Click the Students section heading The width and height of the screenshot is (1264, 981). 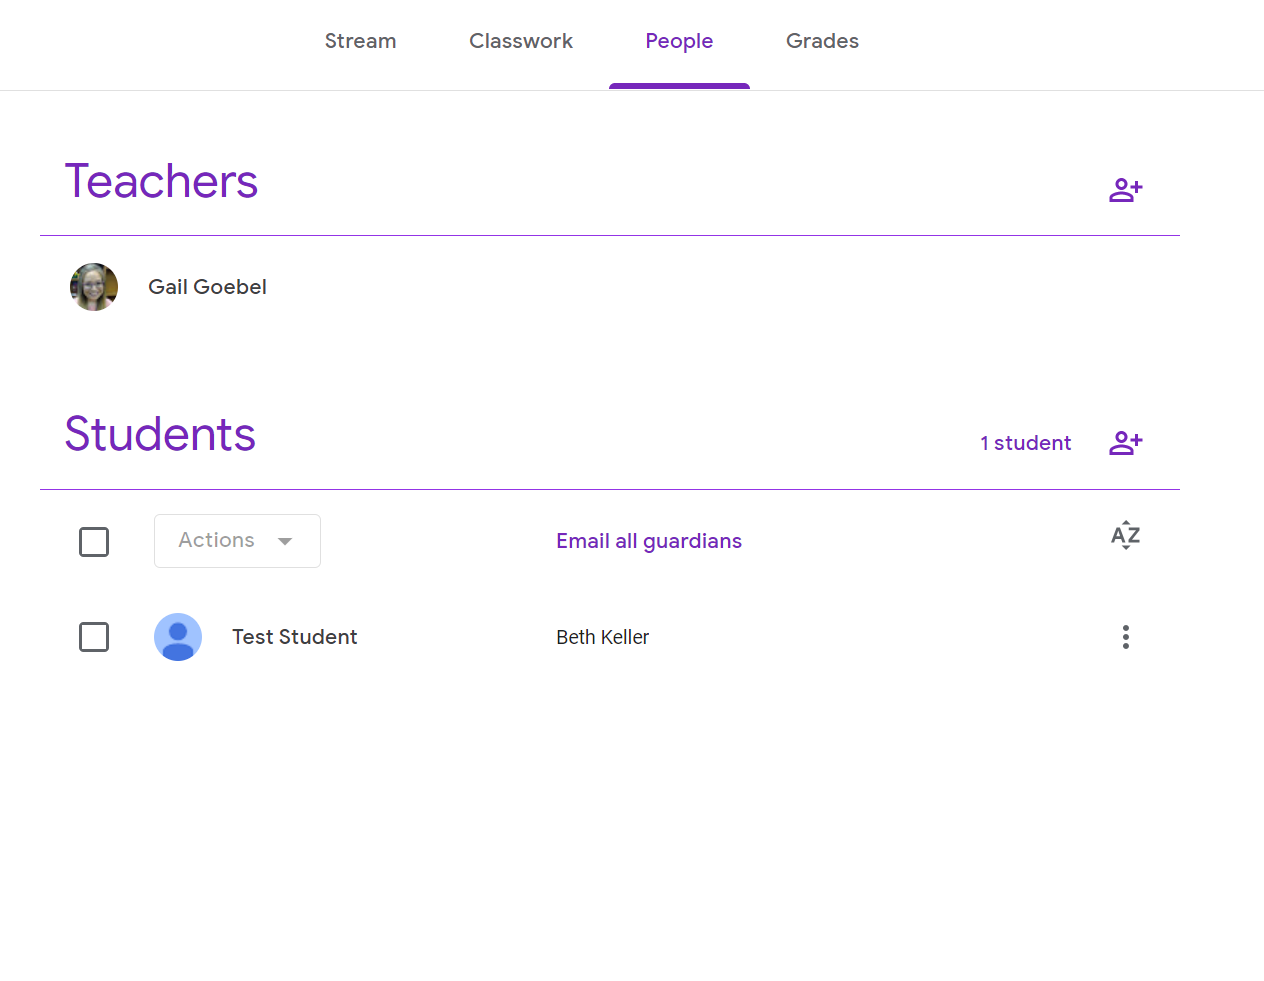coord(160,435)
